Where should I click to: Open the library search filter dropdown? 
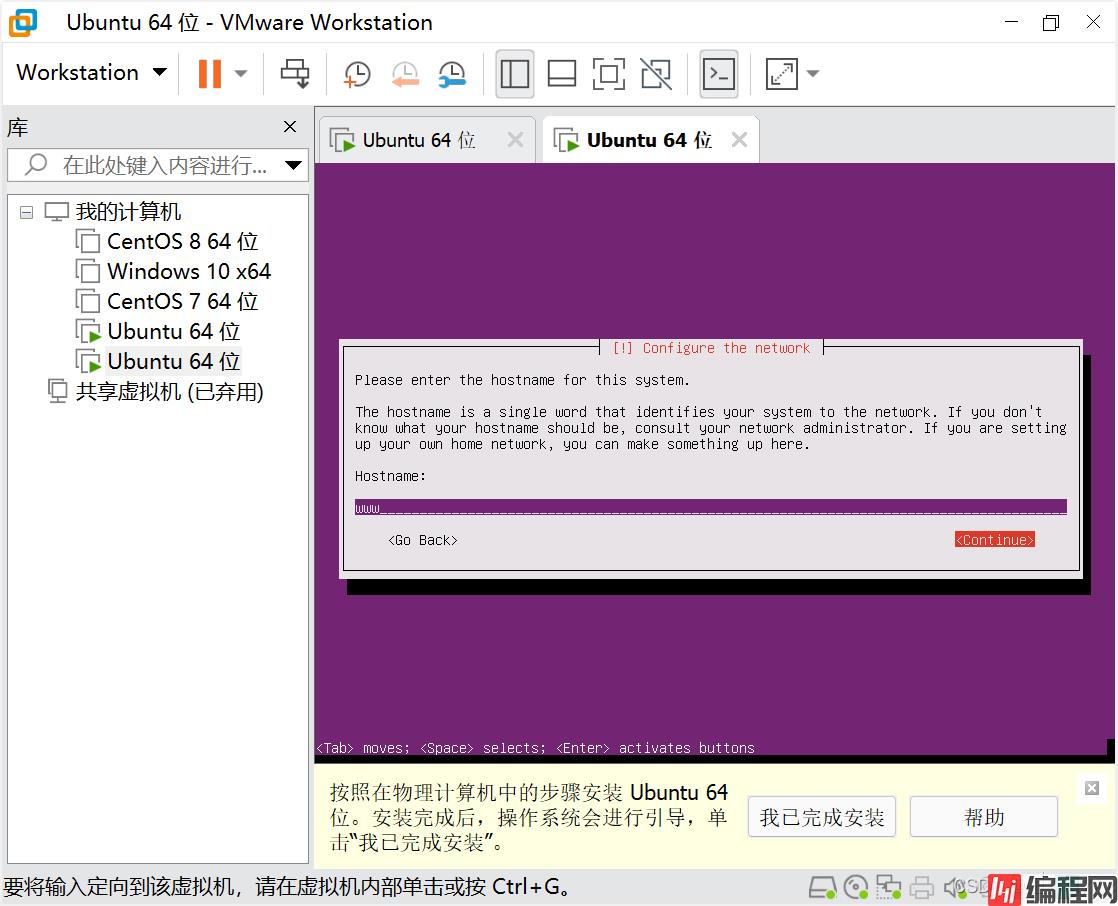(293, 165)
